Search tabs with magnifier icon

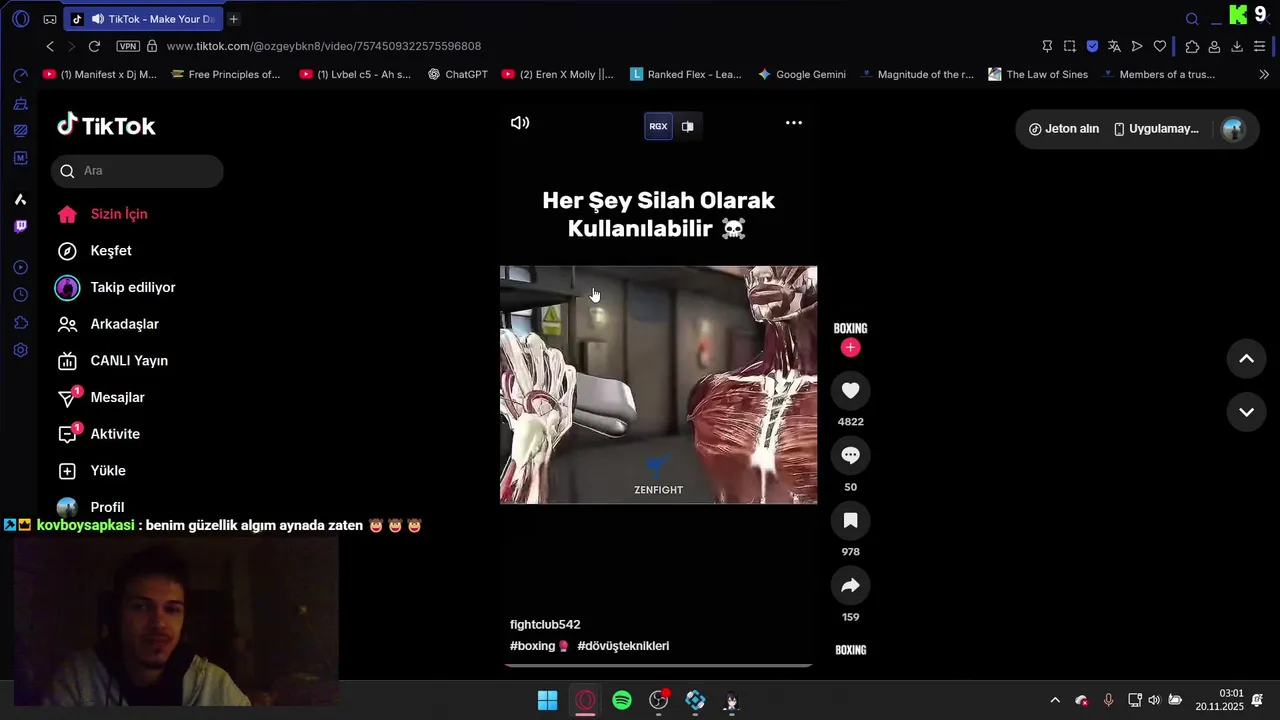pyautogui.click(x=1192, y=19)
